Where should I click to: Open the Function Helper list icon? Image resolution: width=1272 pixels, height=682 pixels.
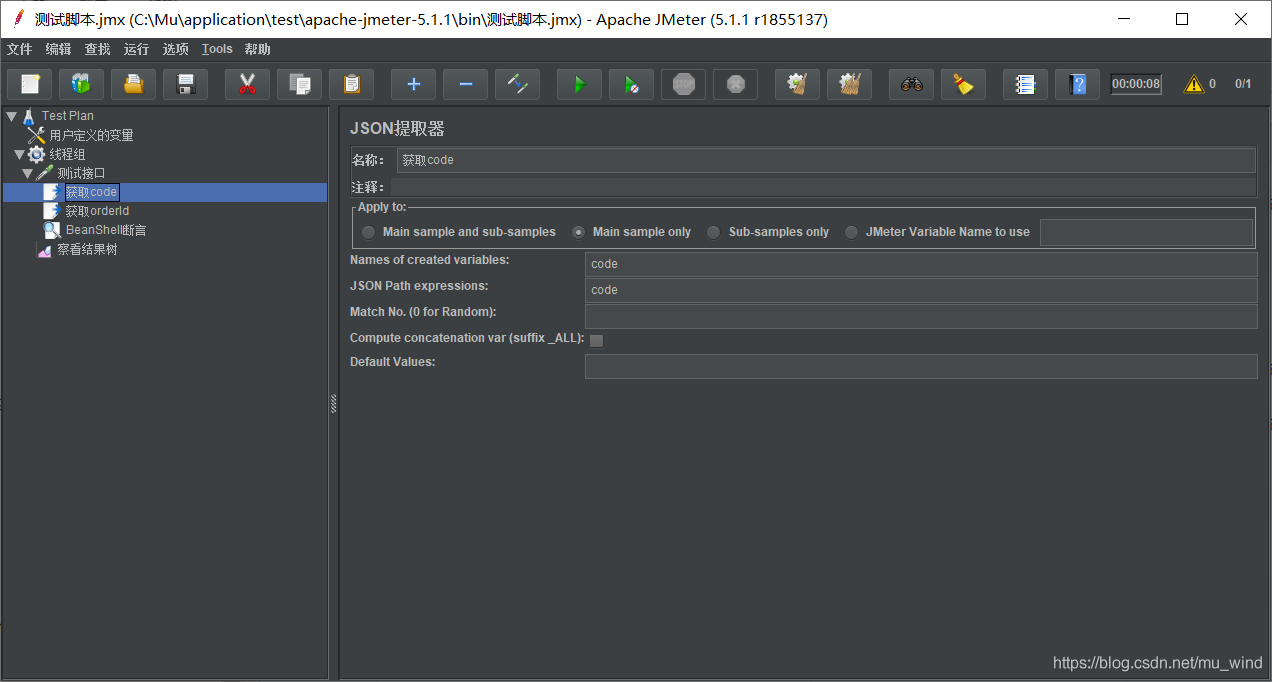[1025, 85]
